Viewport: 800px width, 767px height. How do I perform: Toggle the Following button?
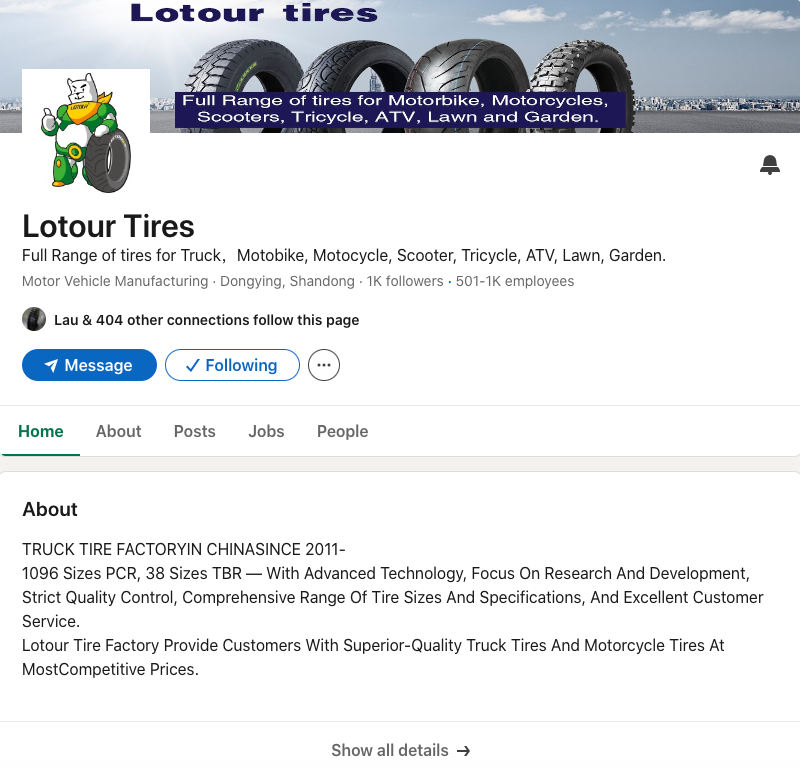click(x=232, y=365)
